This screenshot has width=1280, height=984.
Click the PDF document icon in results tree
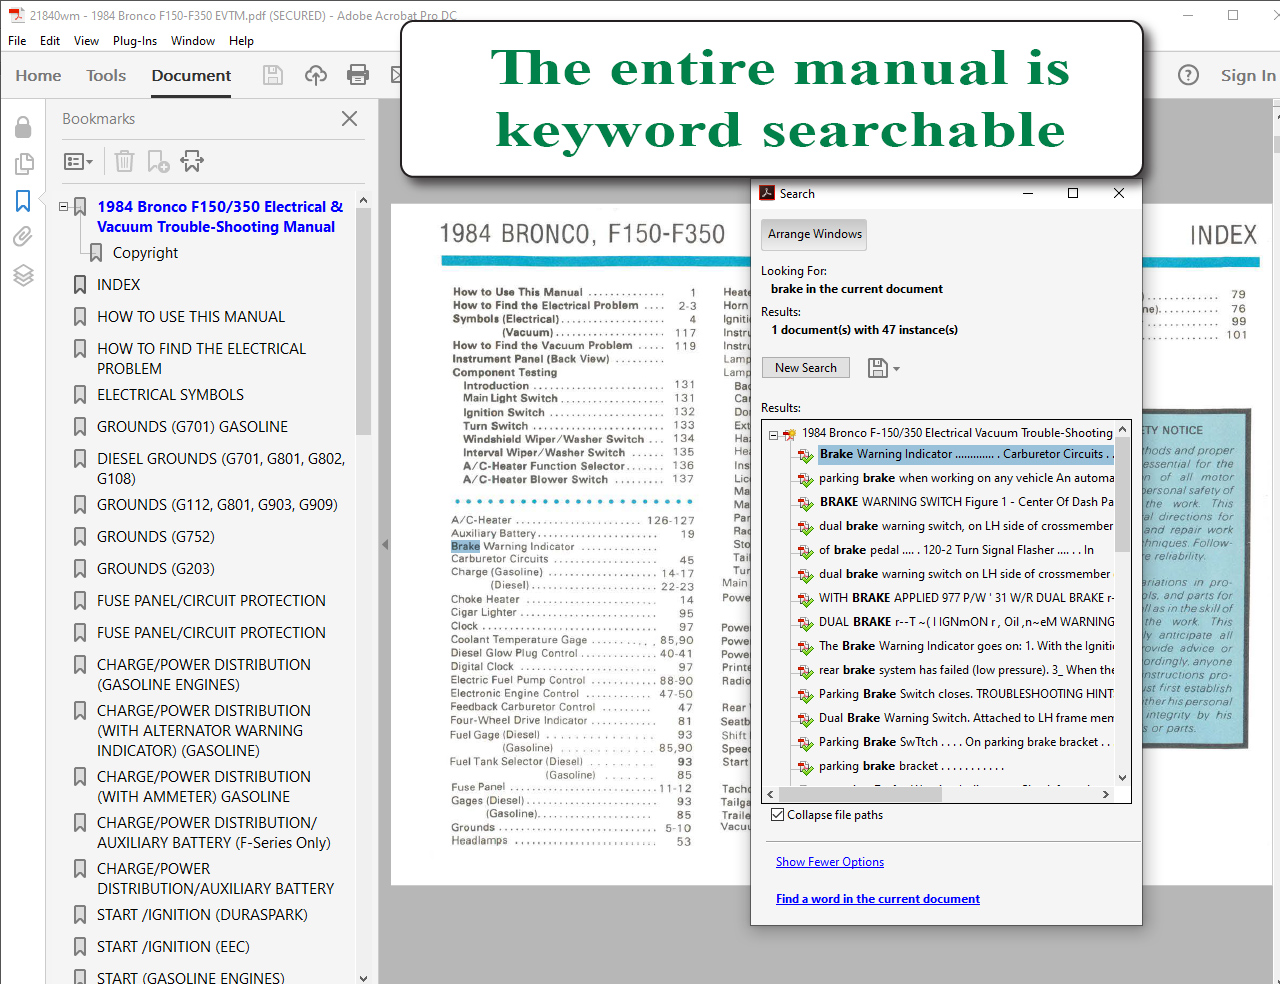789,434
